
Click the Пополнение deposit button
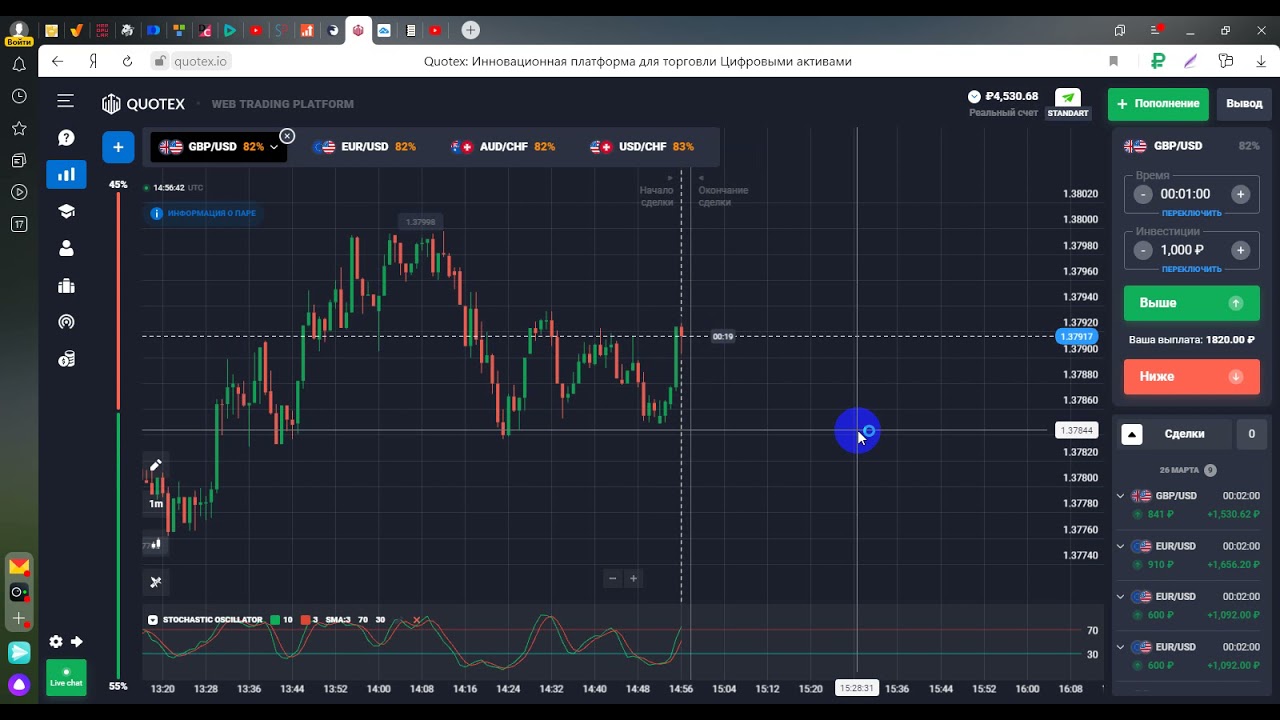click(1158, 104)
